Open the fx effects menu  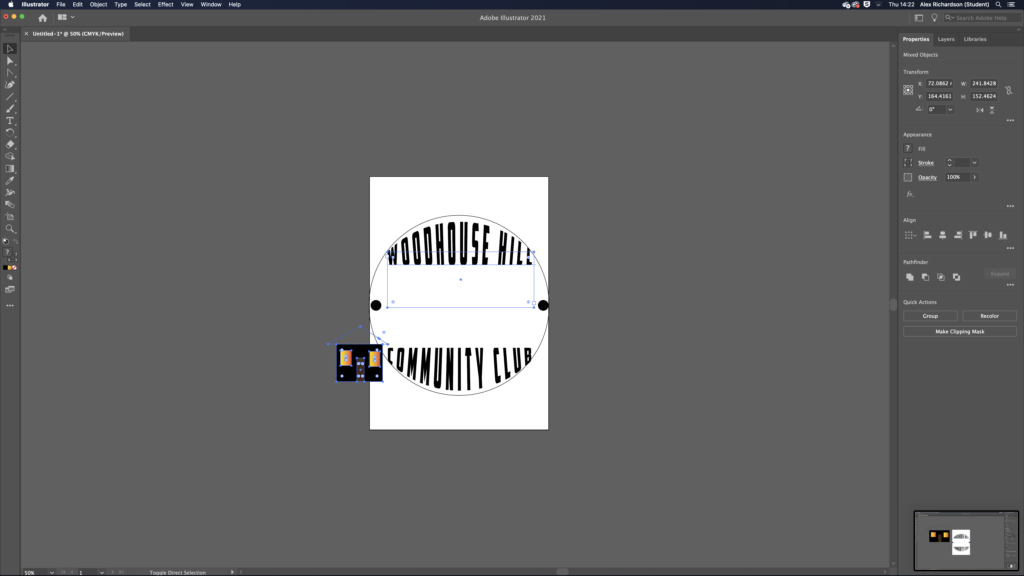[910, 194]
